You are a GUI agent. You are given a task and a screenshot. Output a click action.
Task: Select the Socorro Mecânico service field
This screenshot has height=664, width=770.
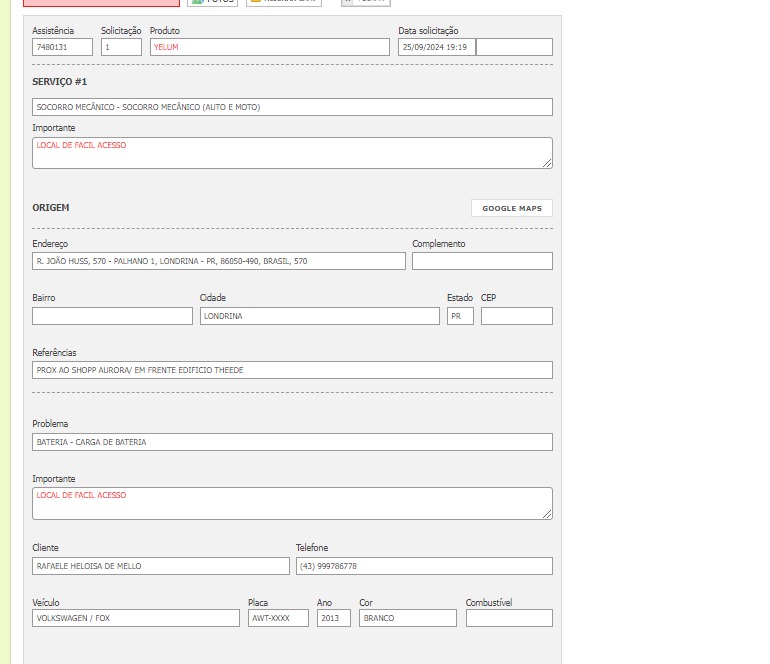[x=292, y=107]
